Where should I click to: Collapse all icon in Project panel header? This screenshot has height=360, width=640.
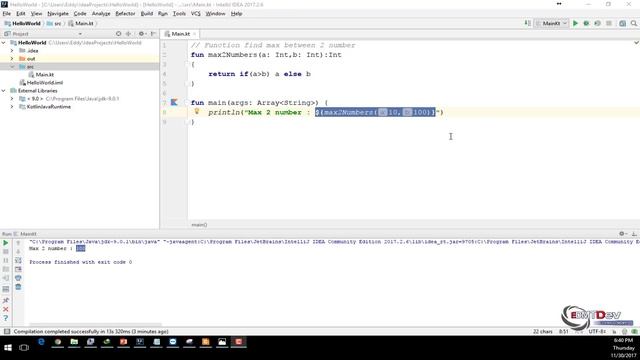point(128,34)
